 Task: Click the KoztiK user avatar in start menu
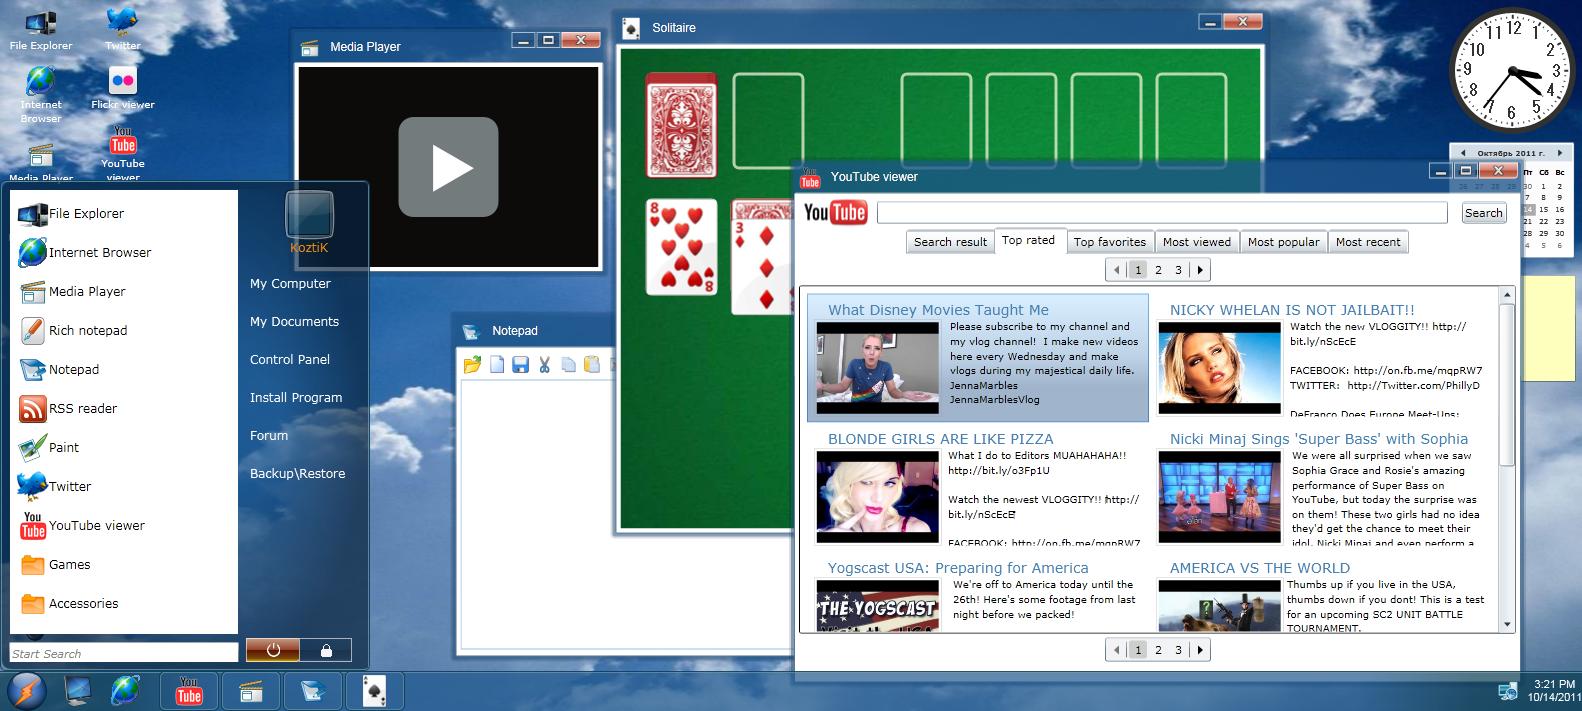coord(309,216)
